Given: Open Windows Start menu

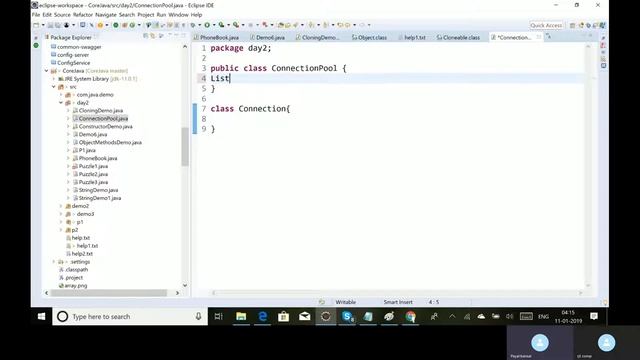Looking at the screenshot, I should click(x=41, y=316).
